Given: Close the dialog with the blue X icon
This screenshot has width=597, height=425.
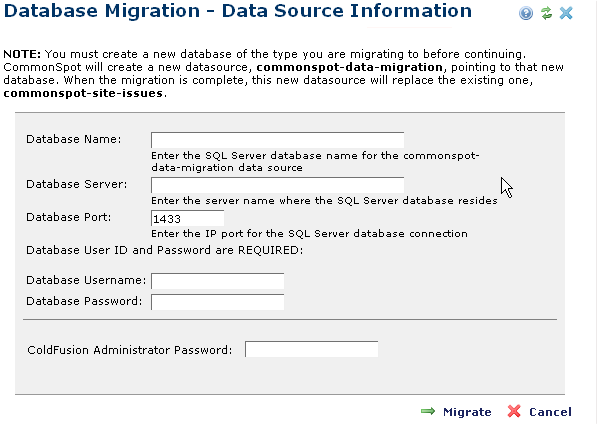Looking at the screenshot, I should [566, 13].
